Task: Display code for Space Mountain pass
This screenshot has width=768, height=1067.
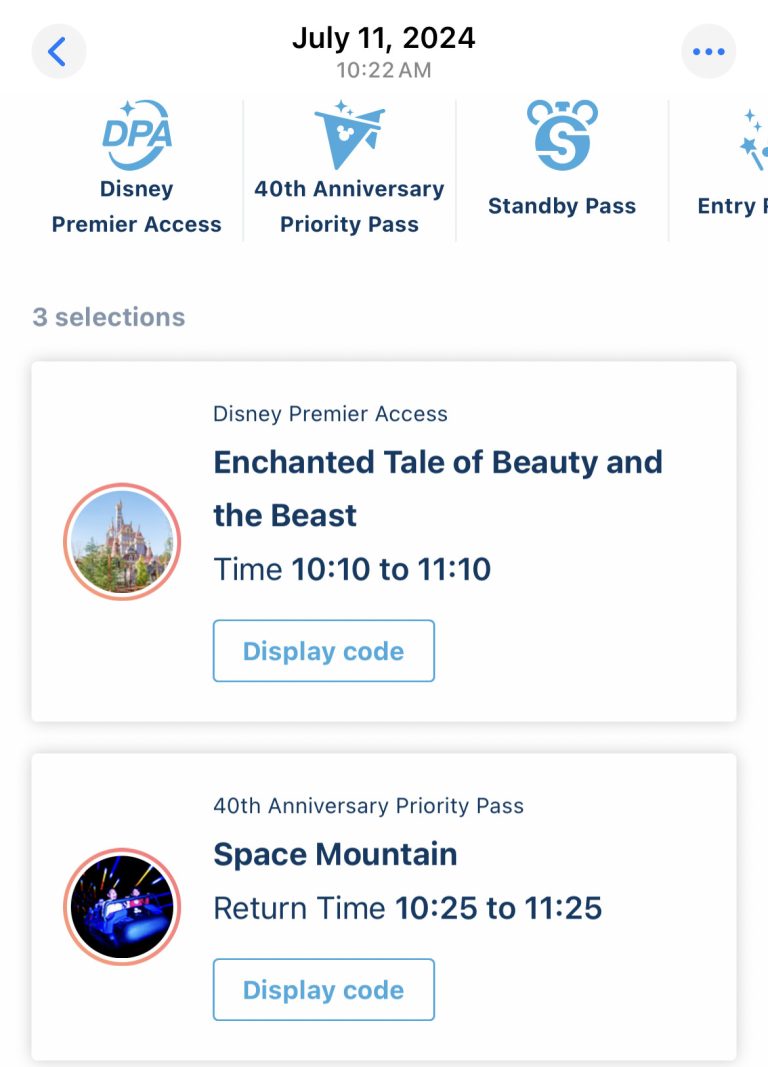Action: coord(323,989)
